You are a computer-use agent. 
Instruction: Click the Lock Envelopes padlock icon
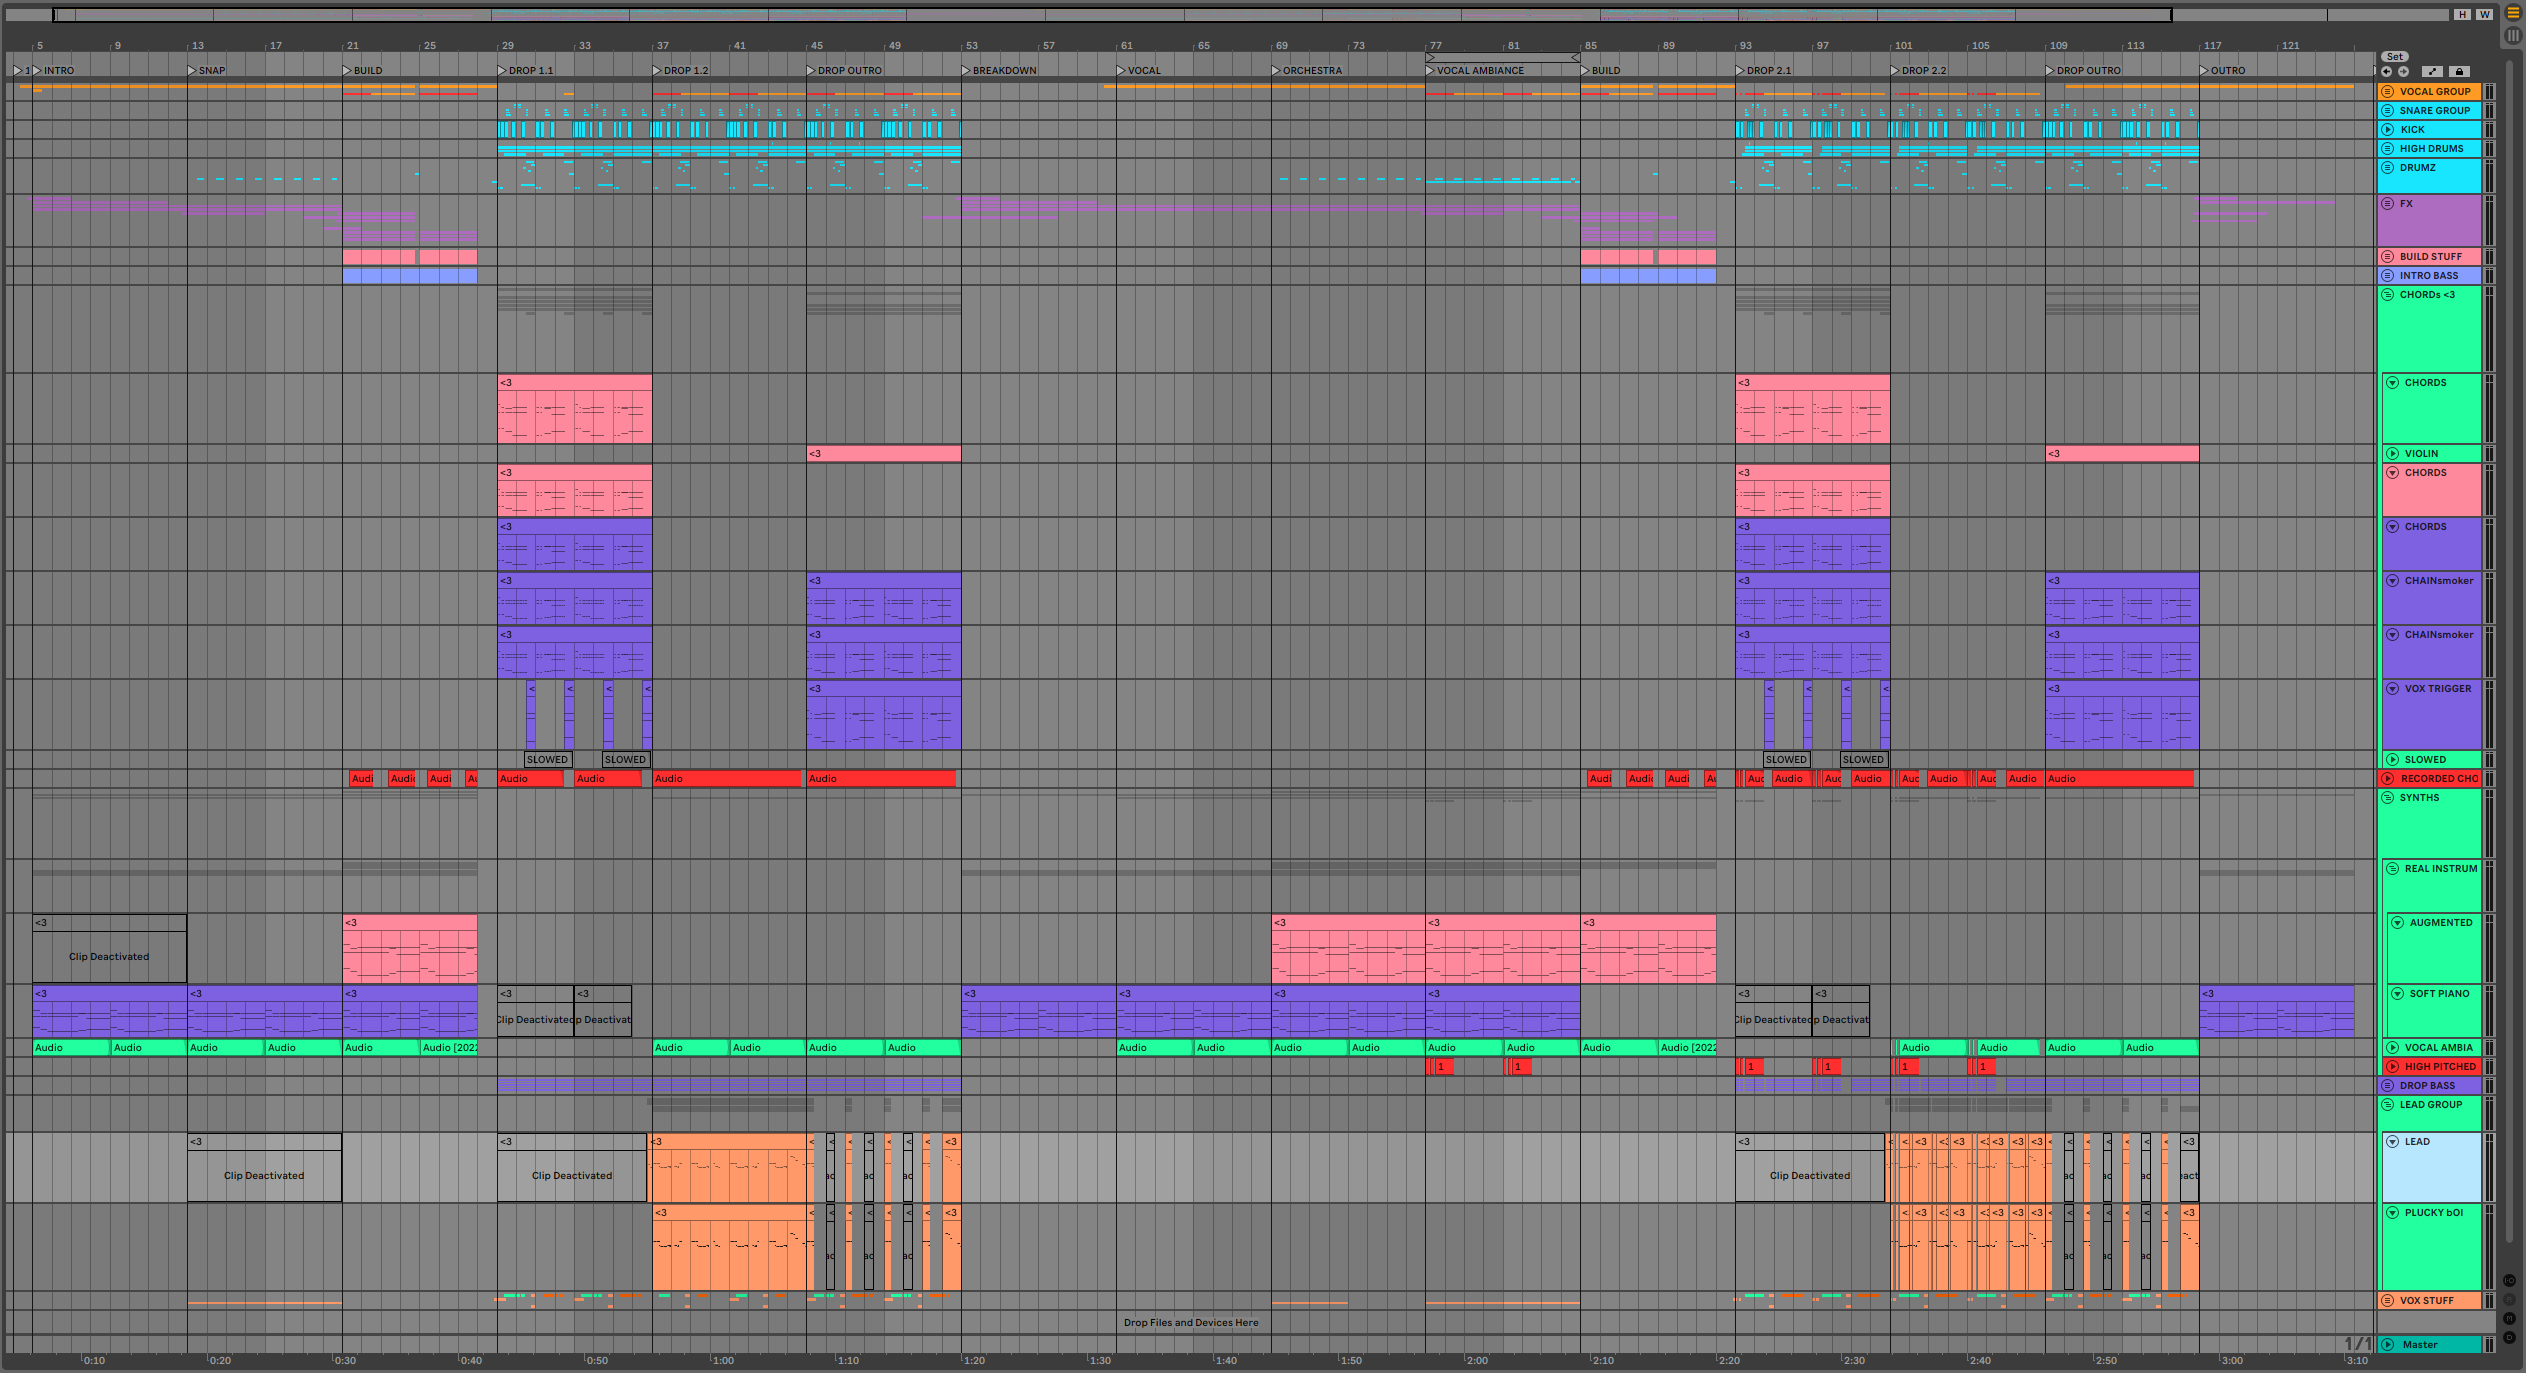coord(2460,72)
